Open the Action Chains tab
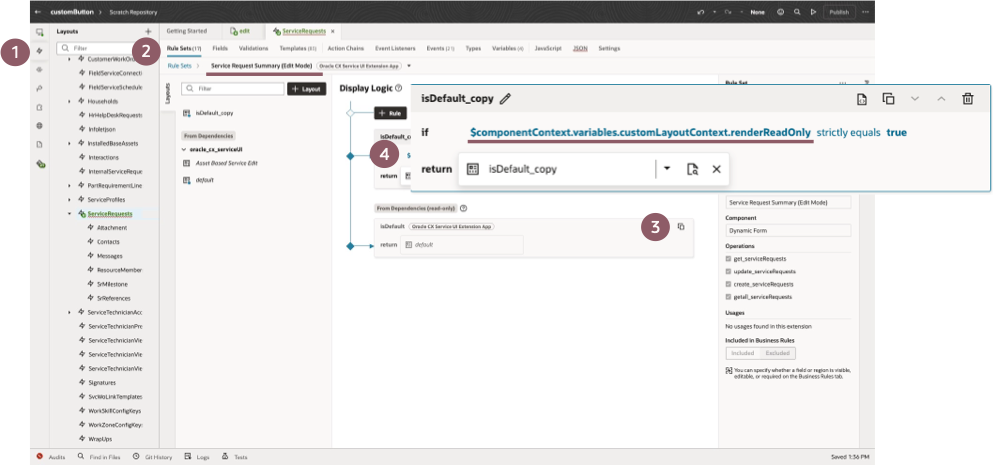 click(x=346, y=48)
